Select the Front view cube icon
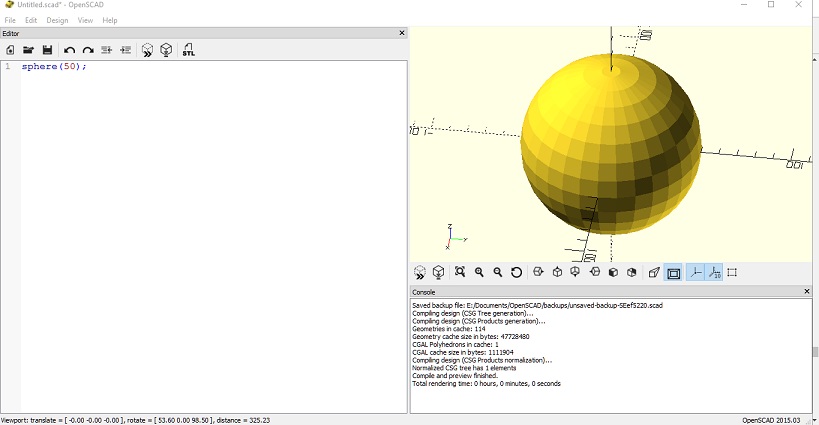Image resolution: width=819 pixels, height=425 pixels. (x=613, y=272)
